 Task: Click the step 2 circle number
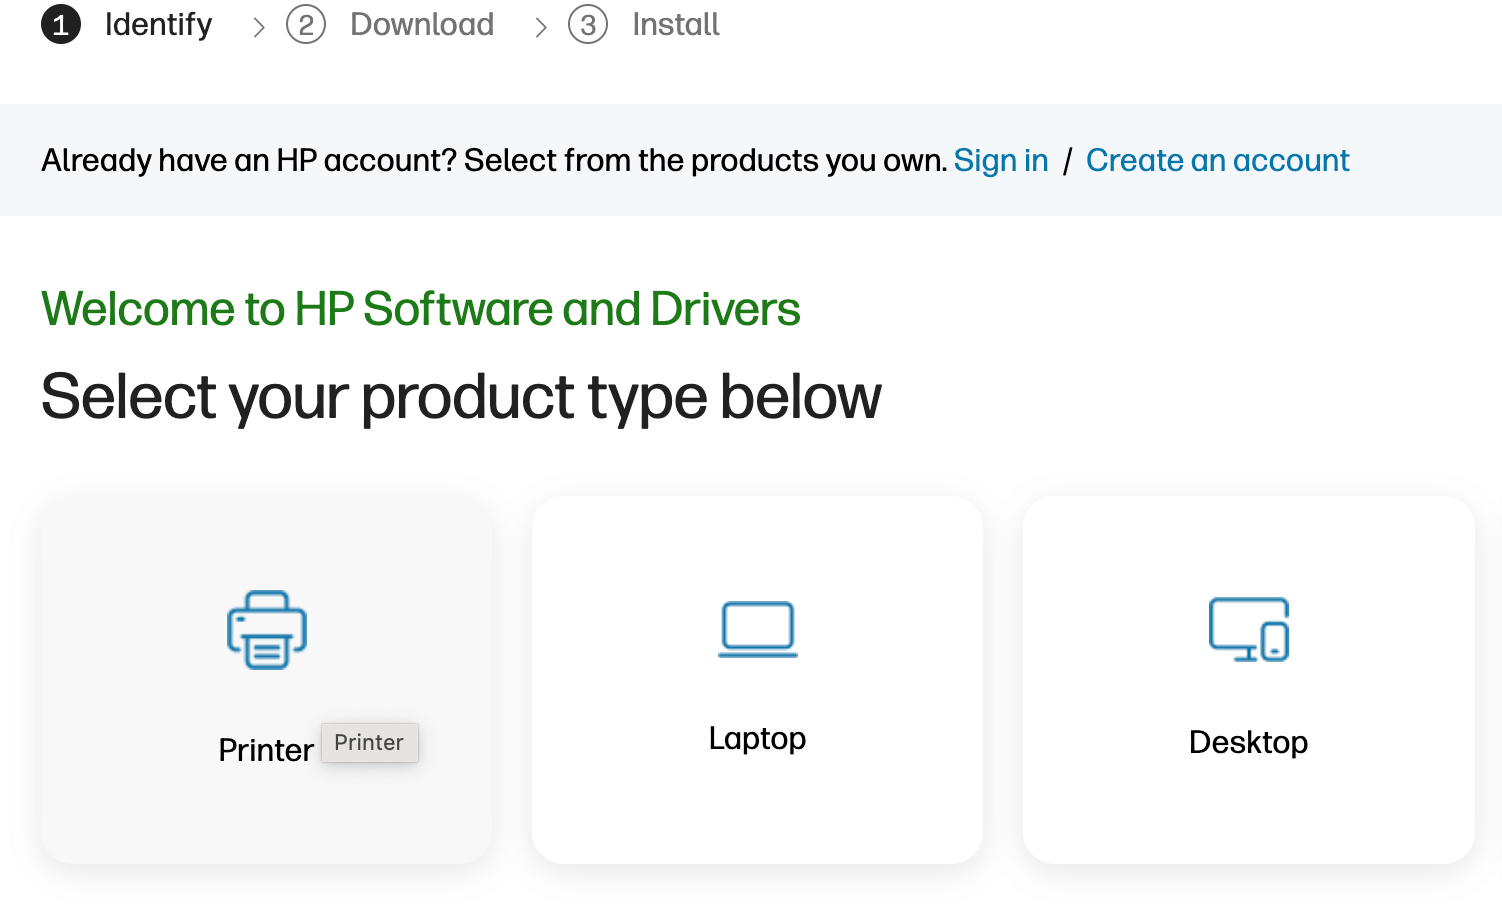(306, 25)
